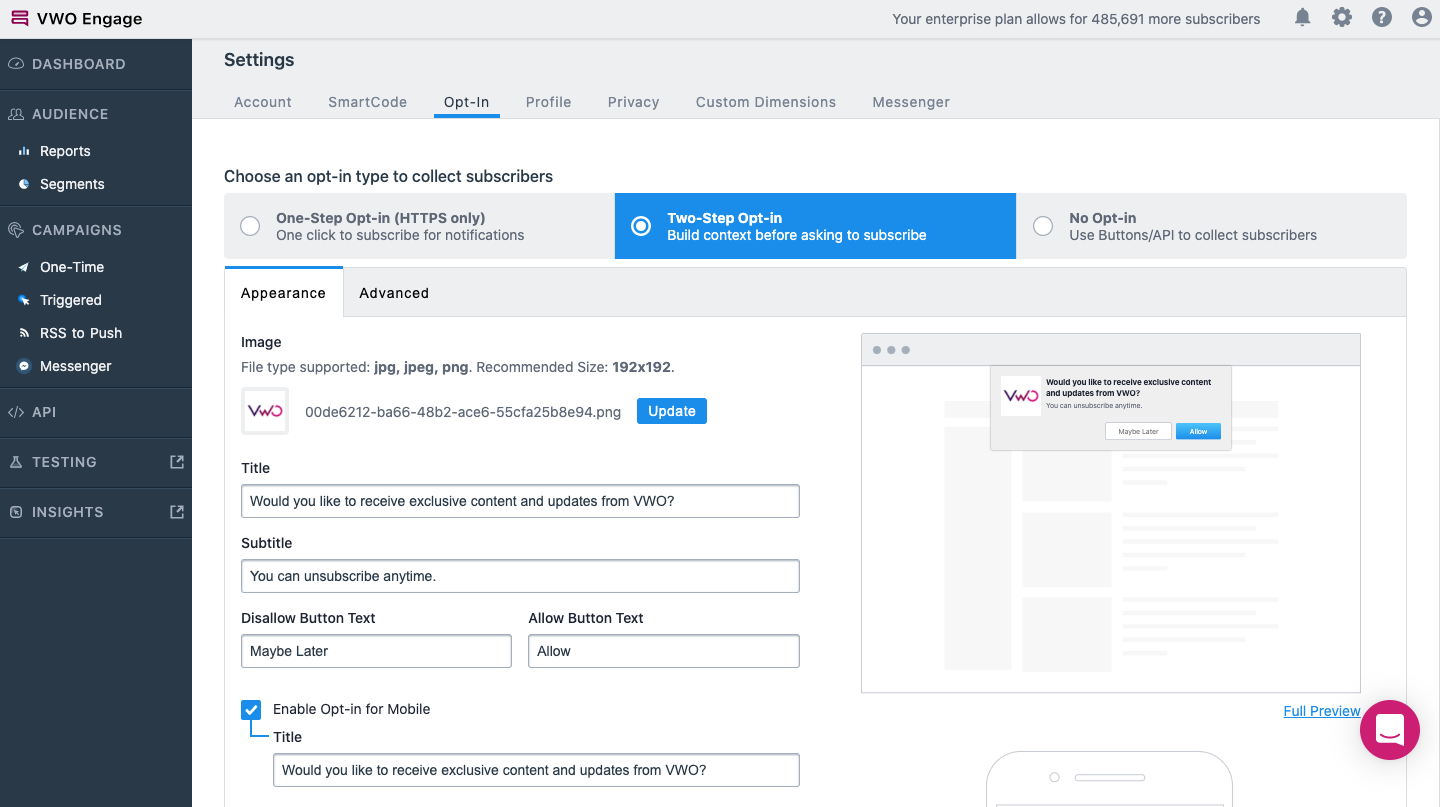Click the Disallow Button Text field
The image size is (1440, 807).
pos(376,651)
